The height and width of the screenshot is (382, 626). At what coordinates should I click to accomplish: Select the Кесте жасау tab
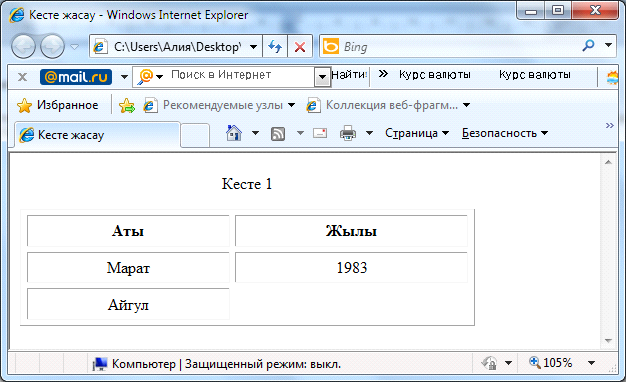click(98, 135)
